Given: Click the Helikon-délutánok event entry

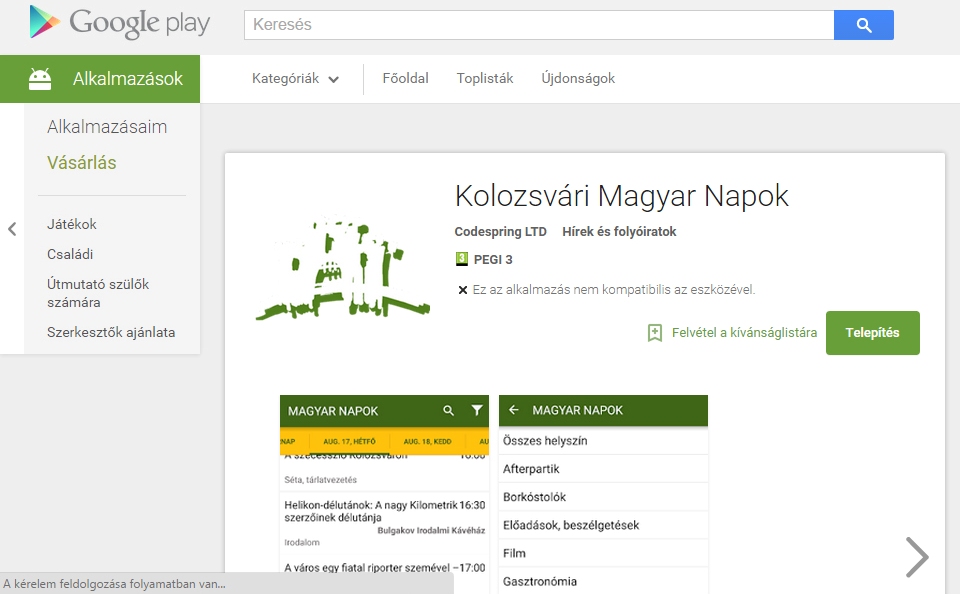Looking at the screenshot, I should click(384, 522).
